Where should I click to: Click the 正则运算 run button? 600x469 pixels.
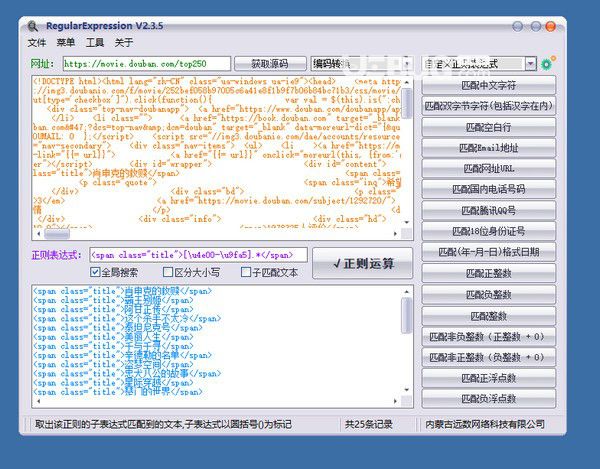coord(362,263)
